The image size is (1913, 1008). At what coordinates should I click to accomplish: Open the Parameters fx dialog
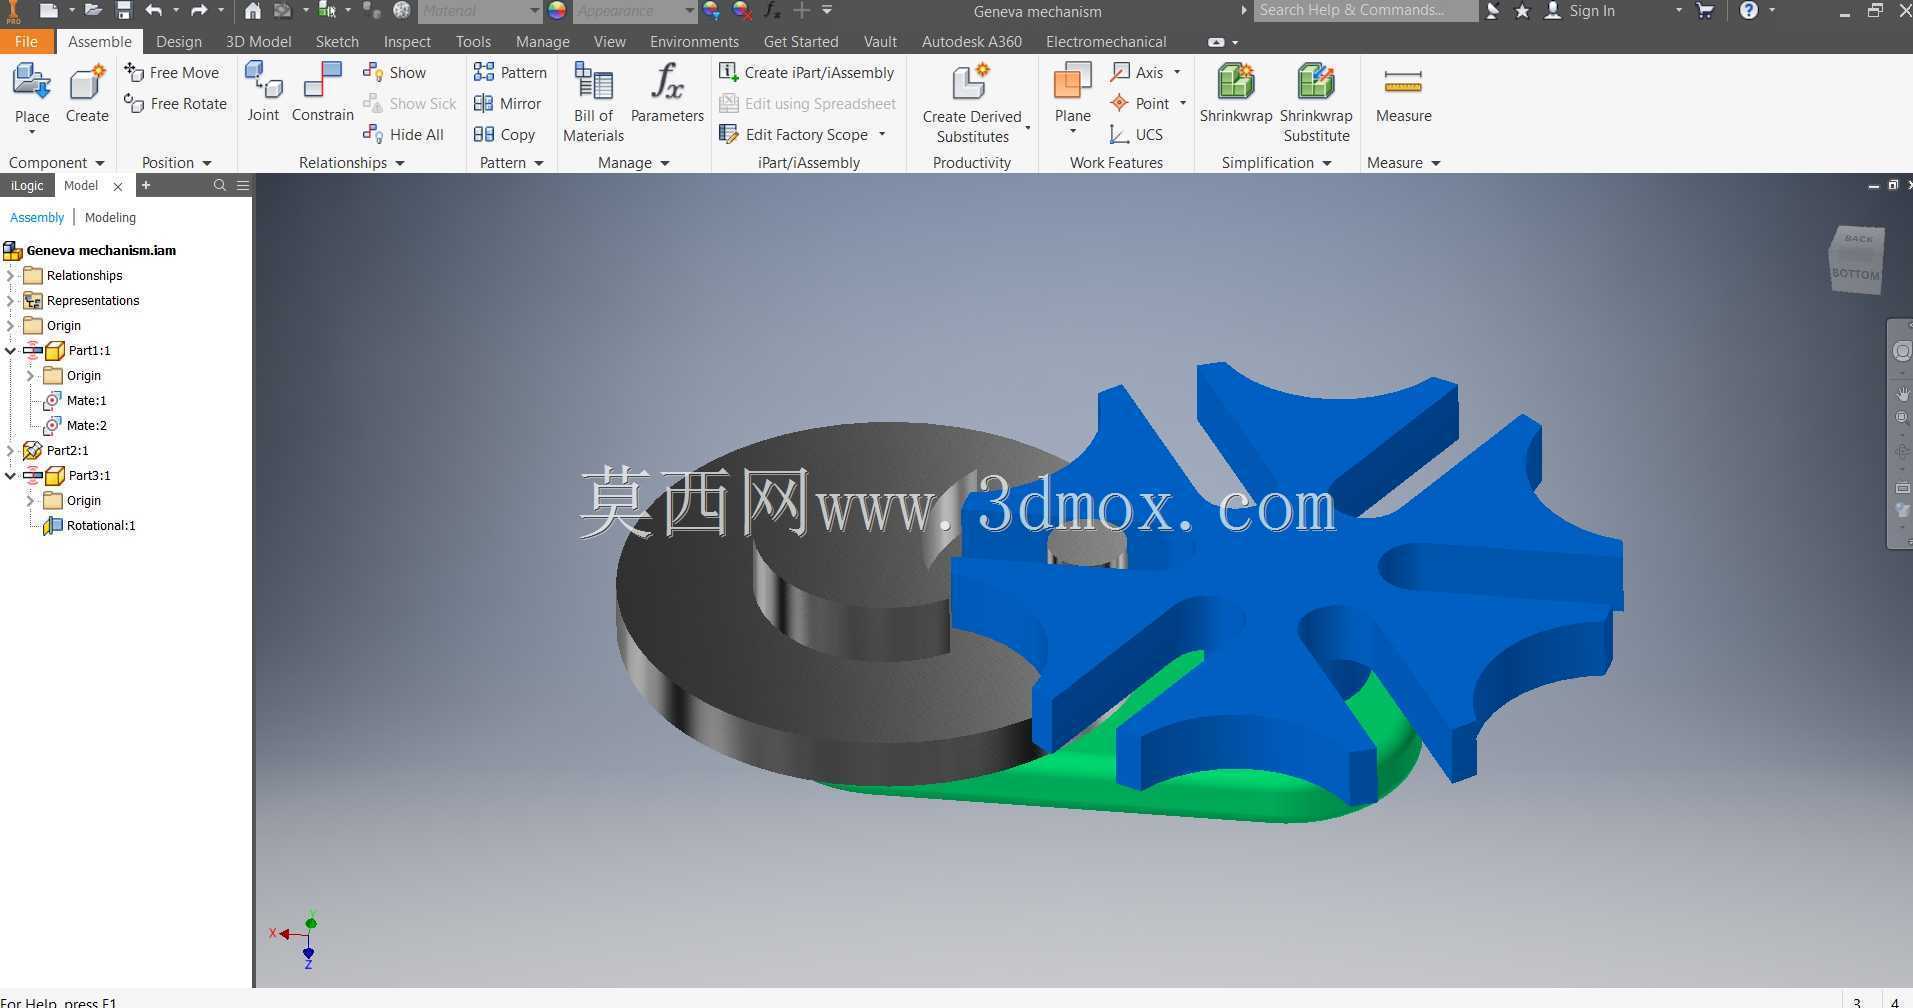tap(667, 92)
